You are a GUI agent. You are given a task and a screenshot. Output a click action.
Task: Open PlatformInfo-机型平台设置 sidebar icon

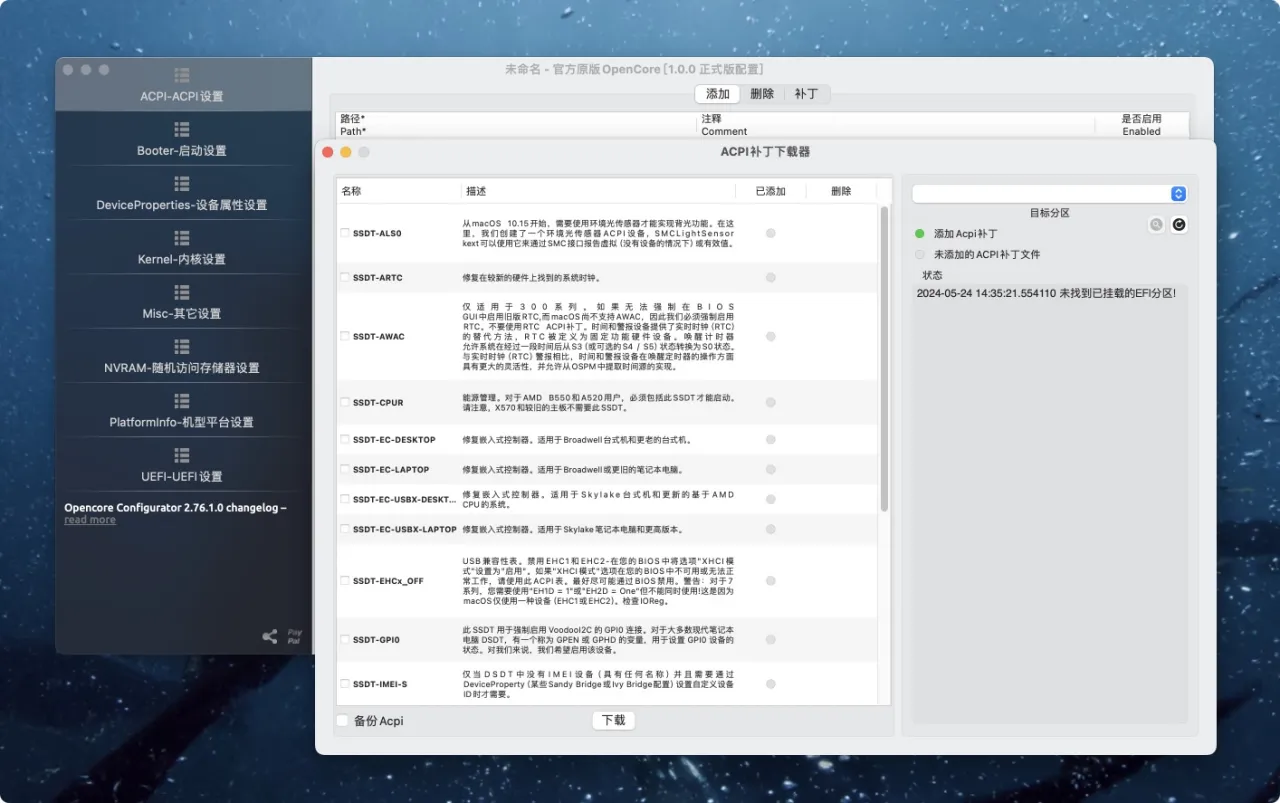(182, 400)
